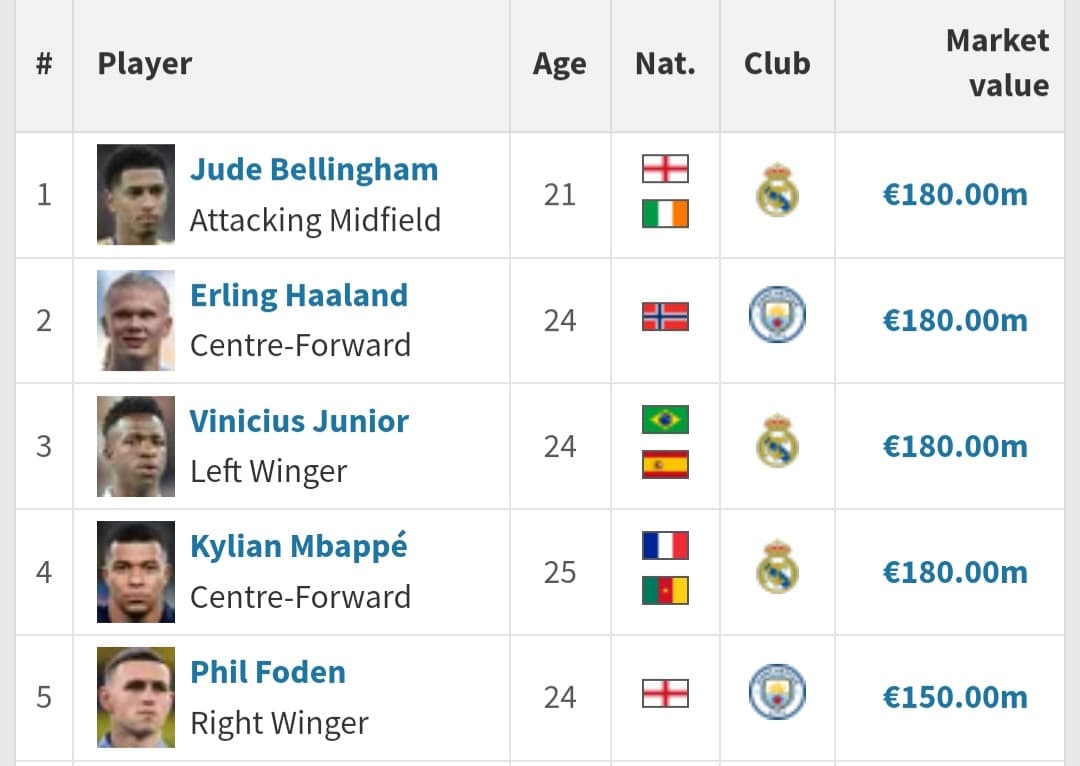1080x766 pixels.
Task: Click France flag in Mbappé's row
Action: tap(665, 545)
